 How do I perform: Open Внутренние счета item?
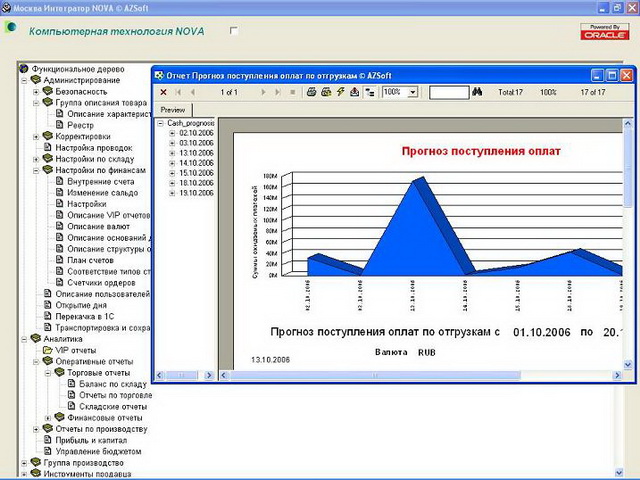click(x=100, y=182)
